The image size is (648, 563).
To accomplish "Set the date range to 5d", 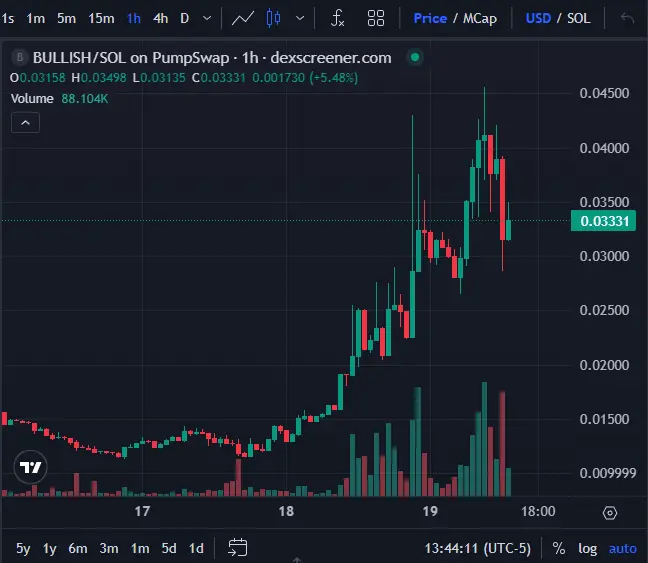I will (169, 549).
